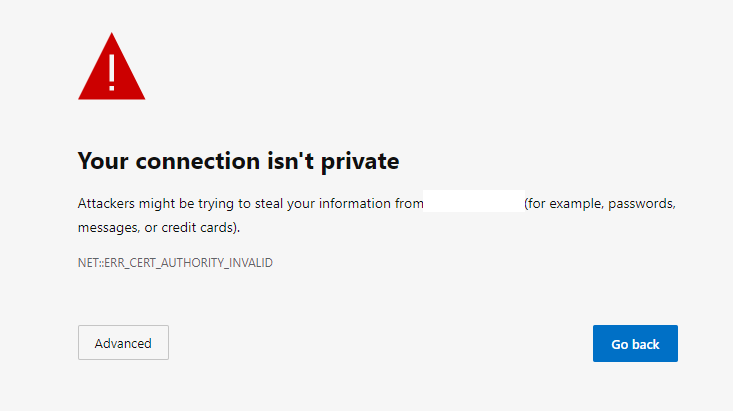This screenshot has width=733, height=411.
Task: Click the blank redacted site name area
Action: pos(474,203)
